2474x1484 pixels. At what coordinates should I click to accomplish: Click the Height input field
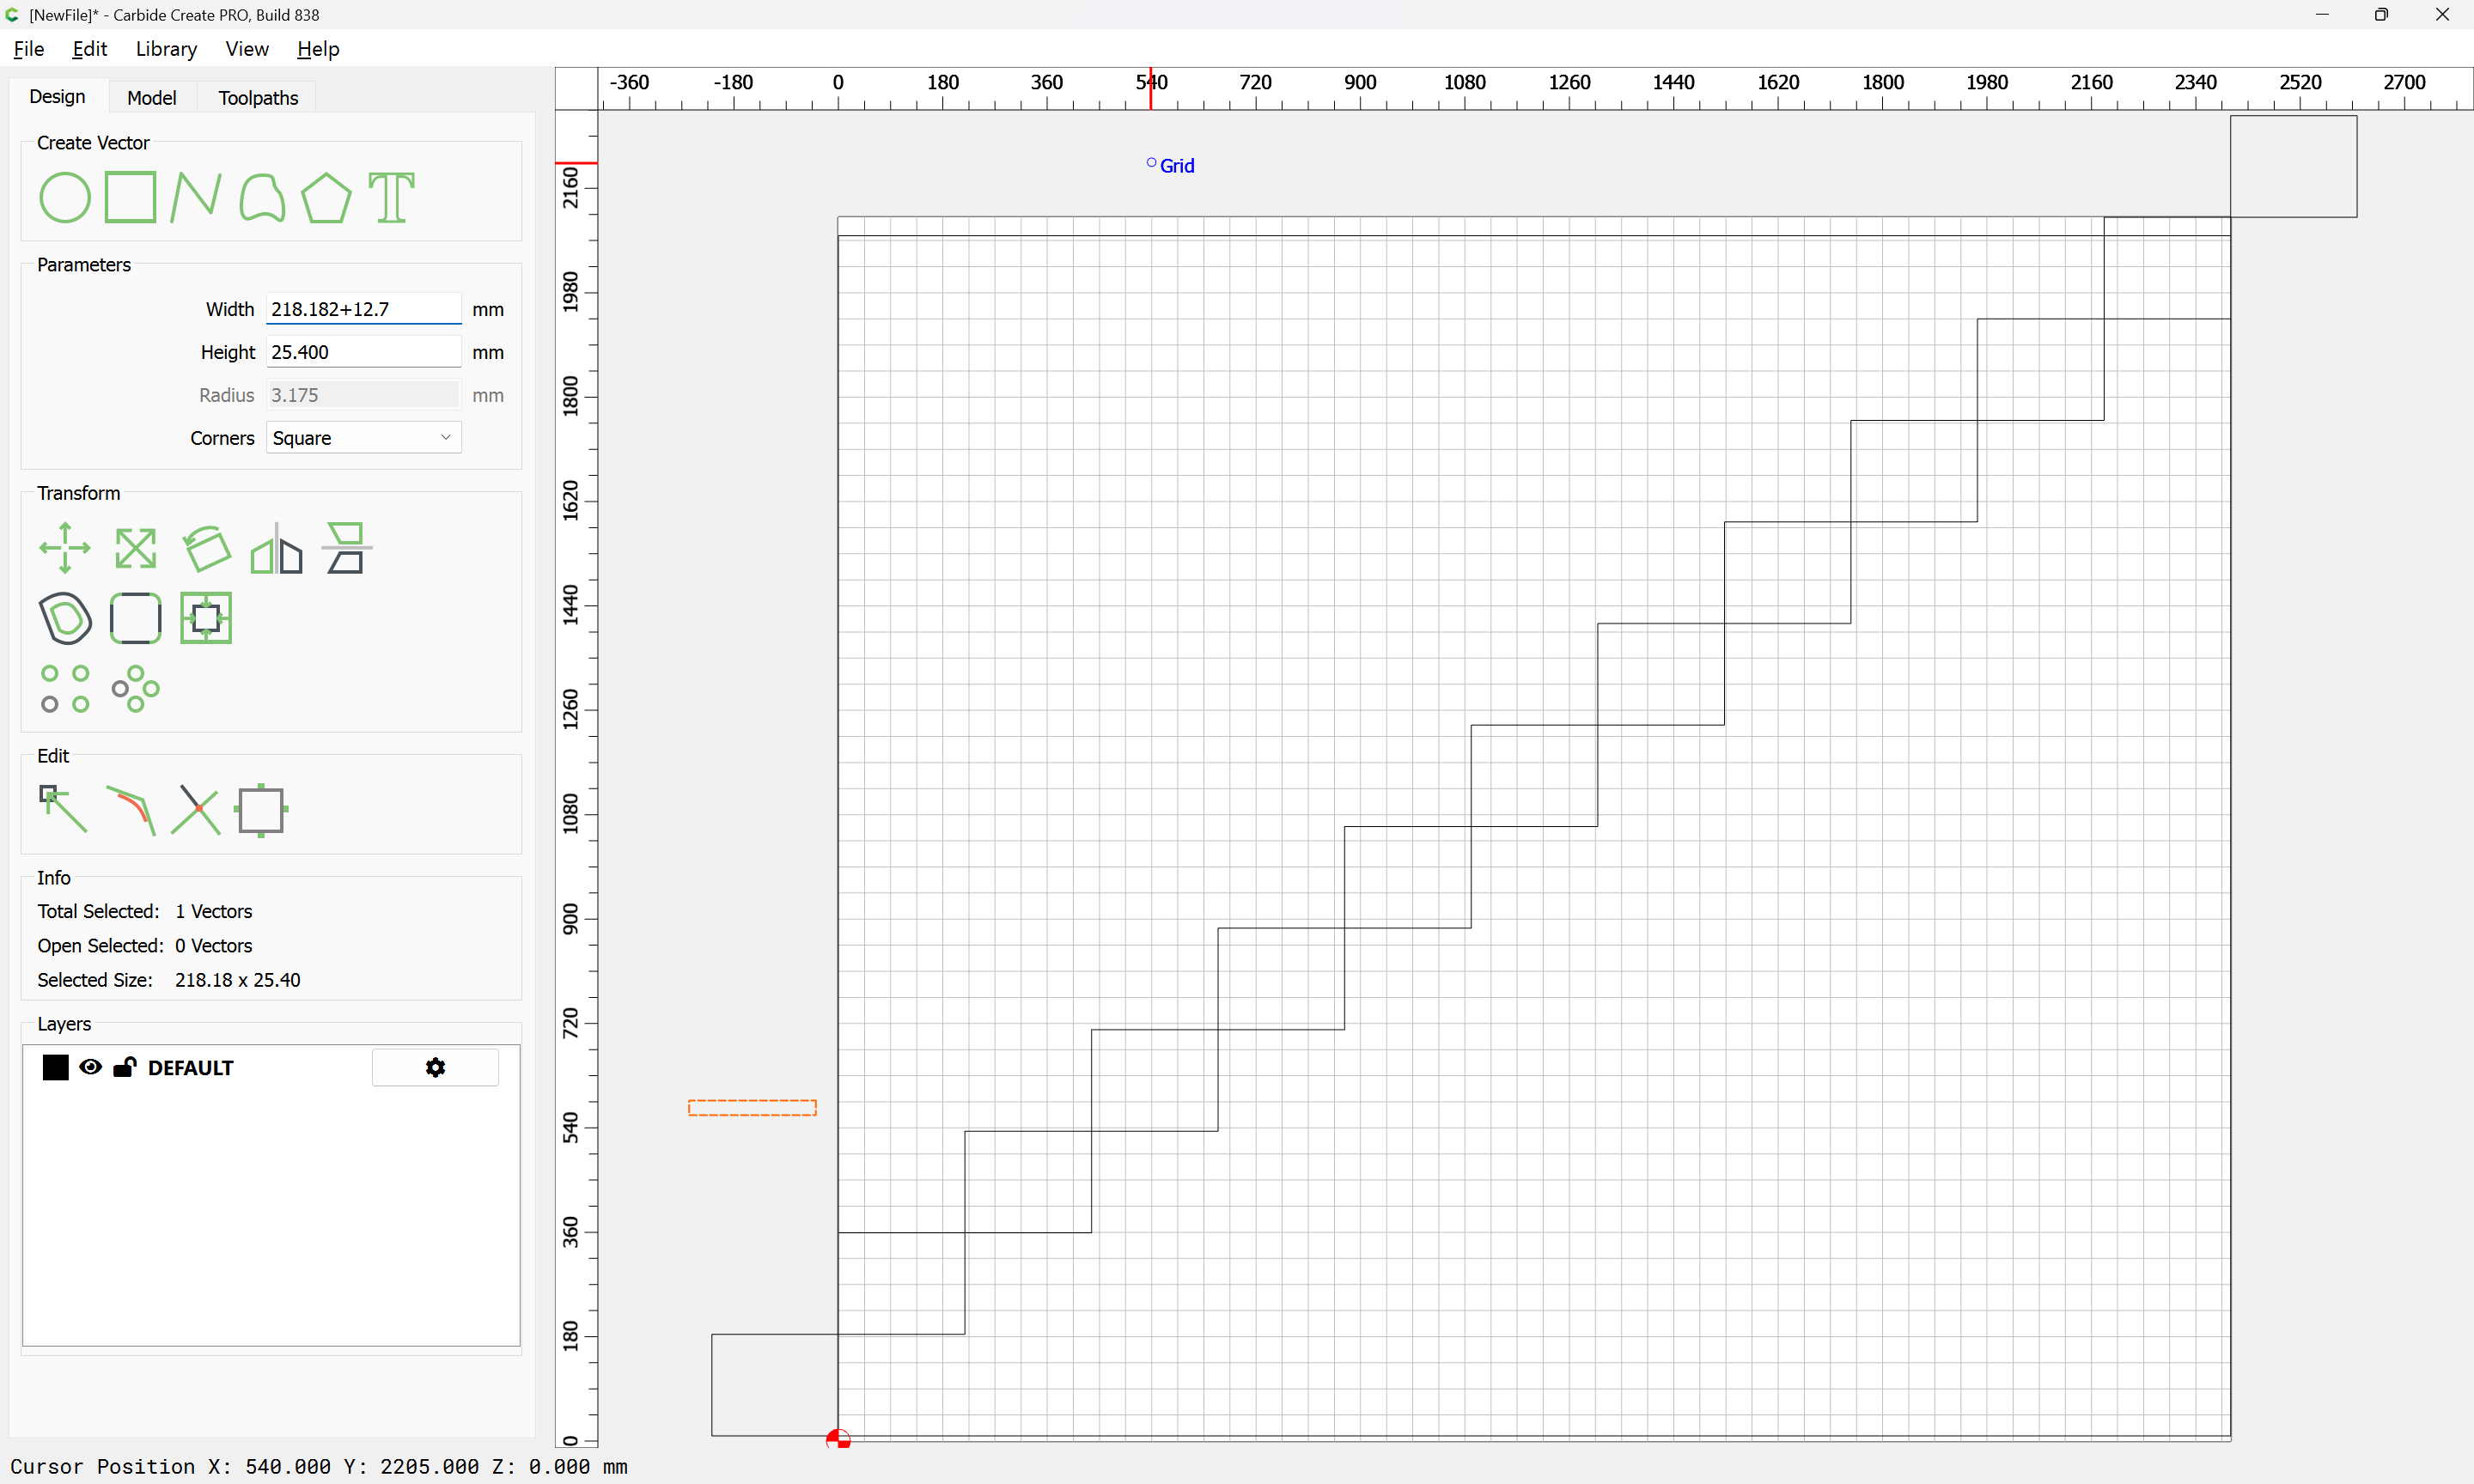[362, 352]
